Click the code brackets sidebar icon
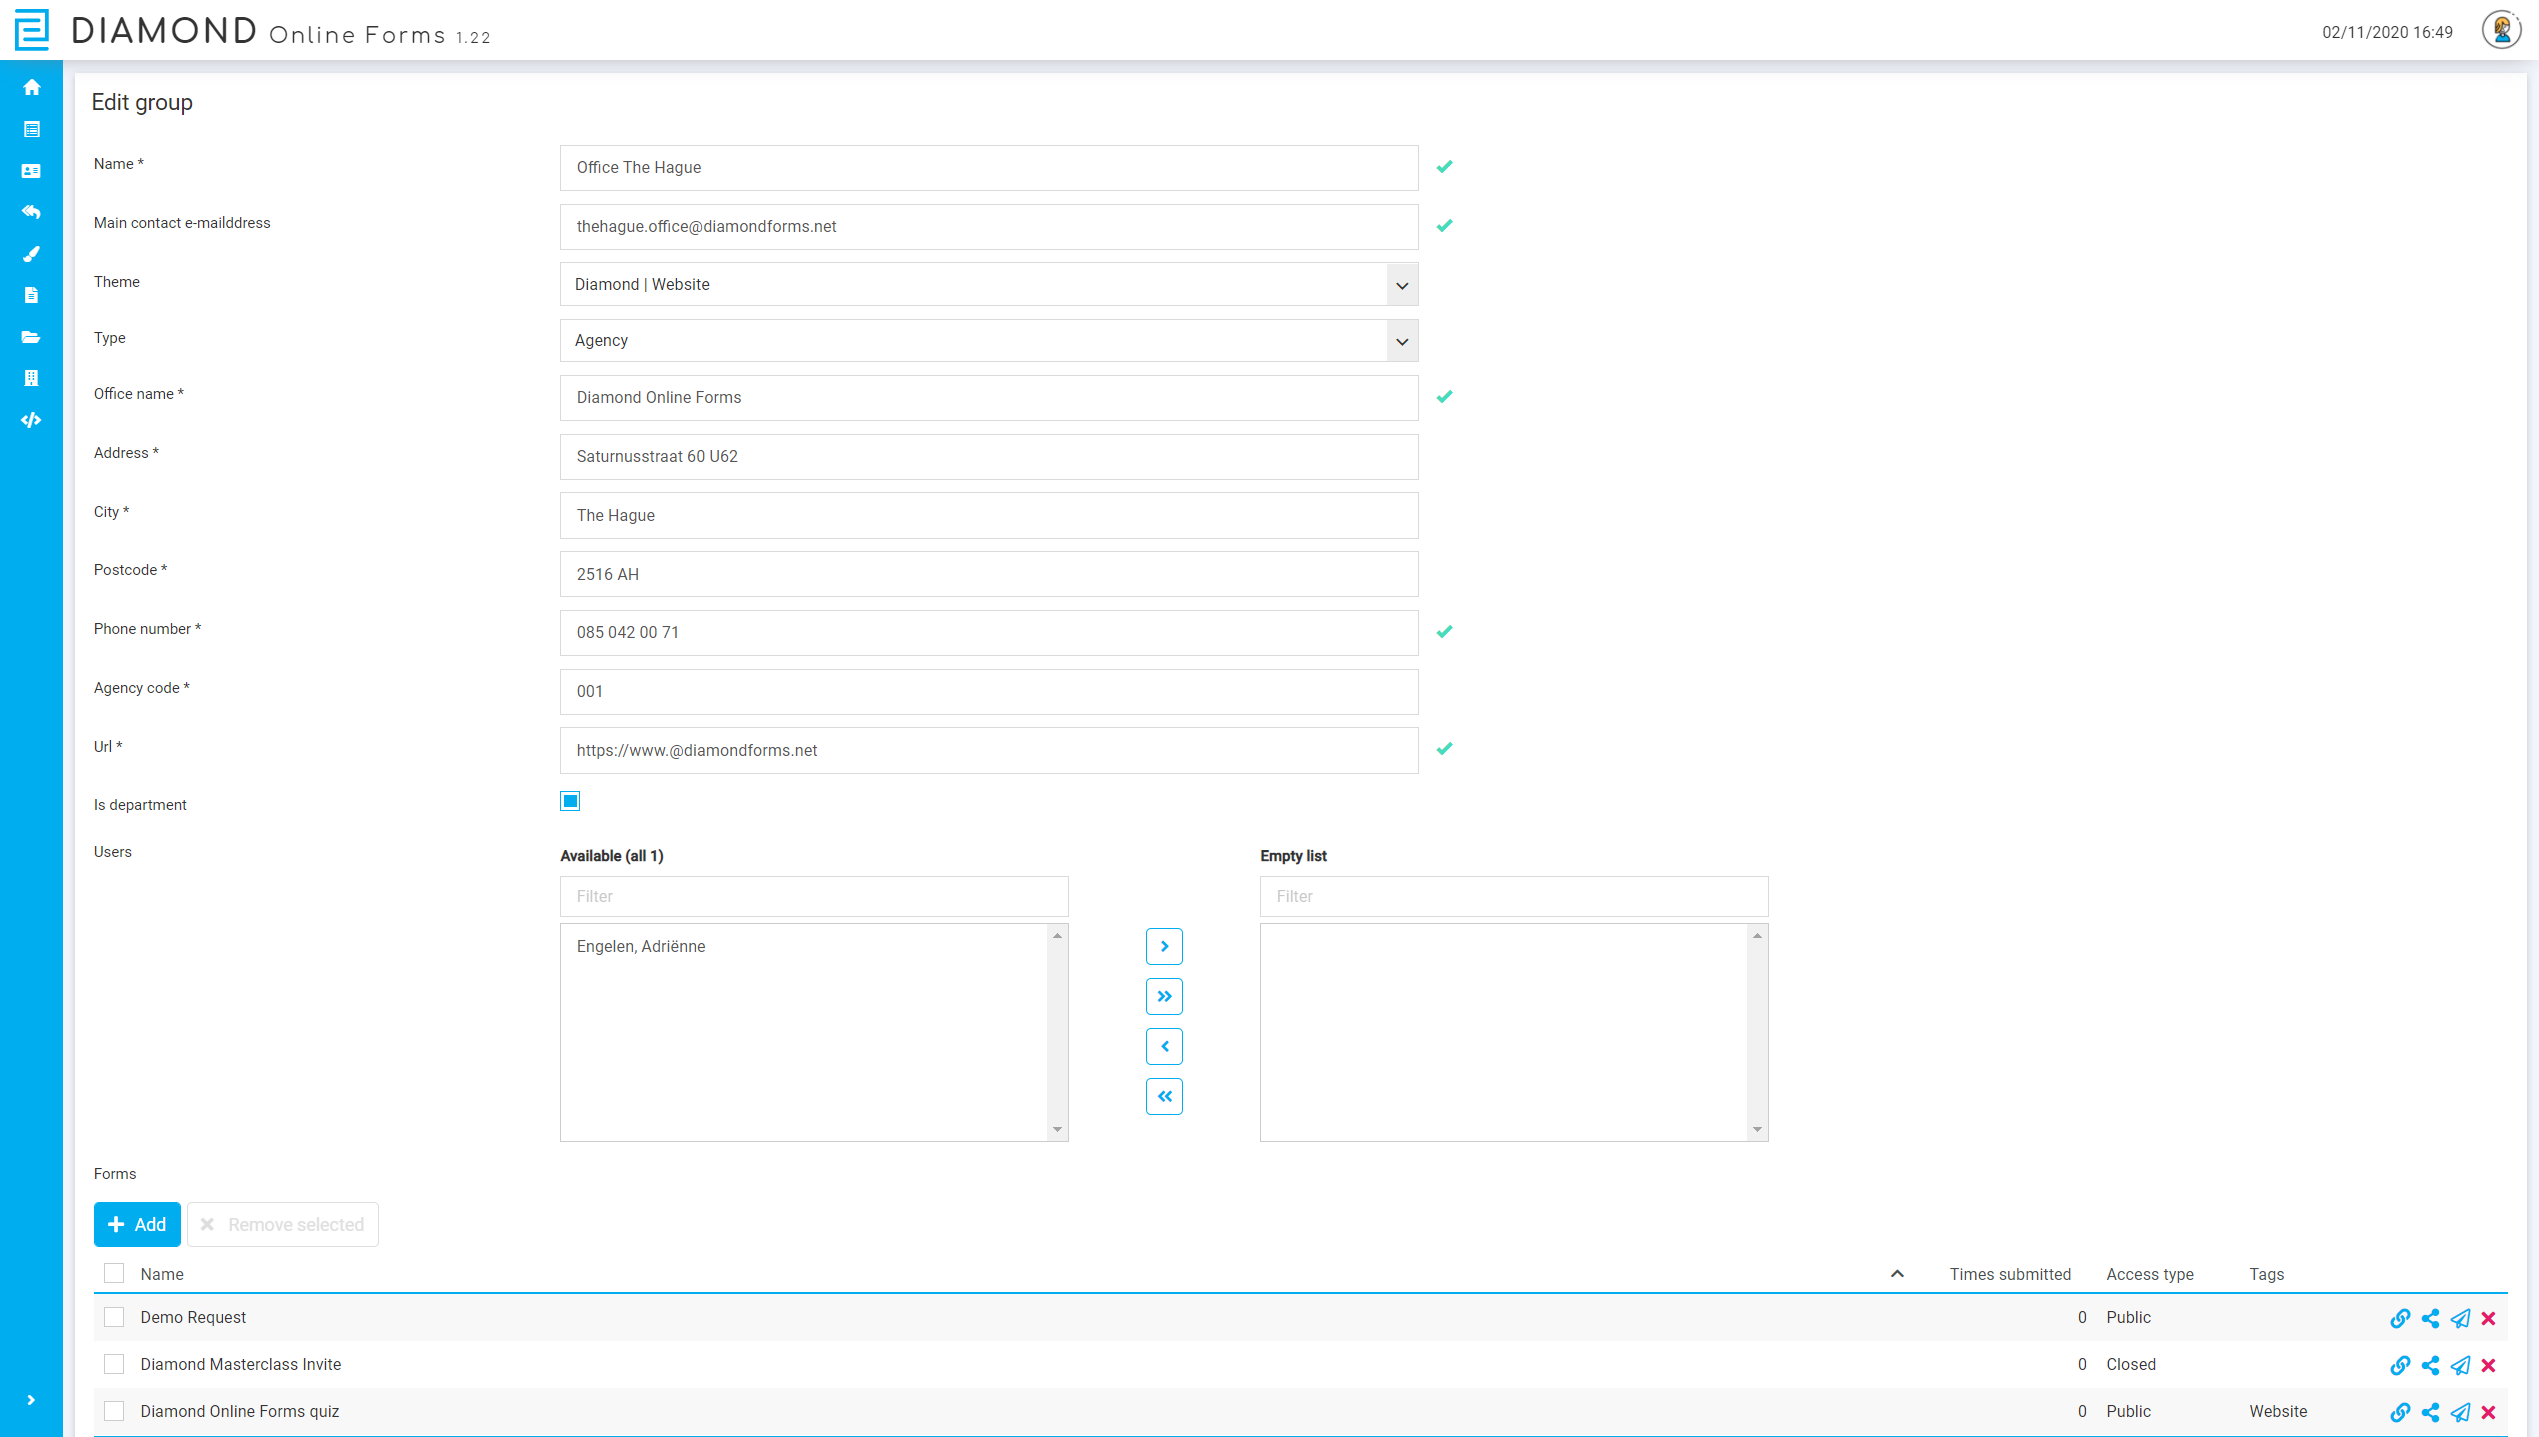The height and width of the screenshot is (1437, 2539). tap(31, 420)
